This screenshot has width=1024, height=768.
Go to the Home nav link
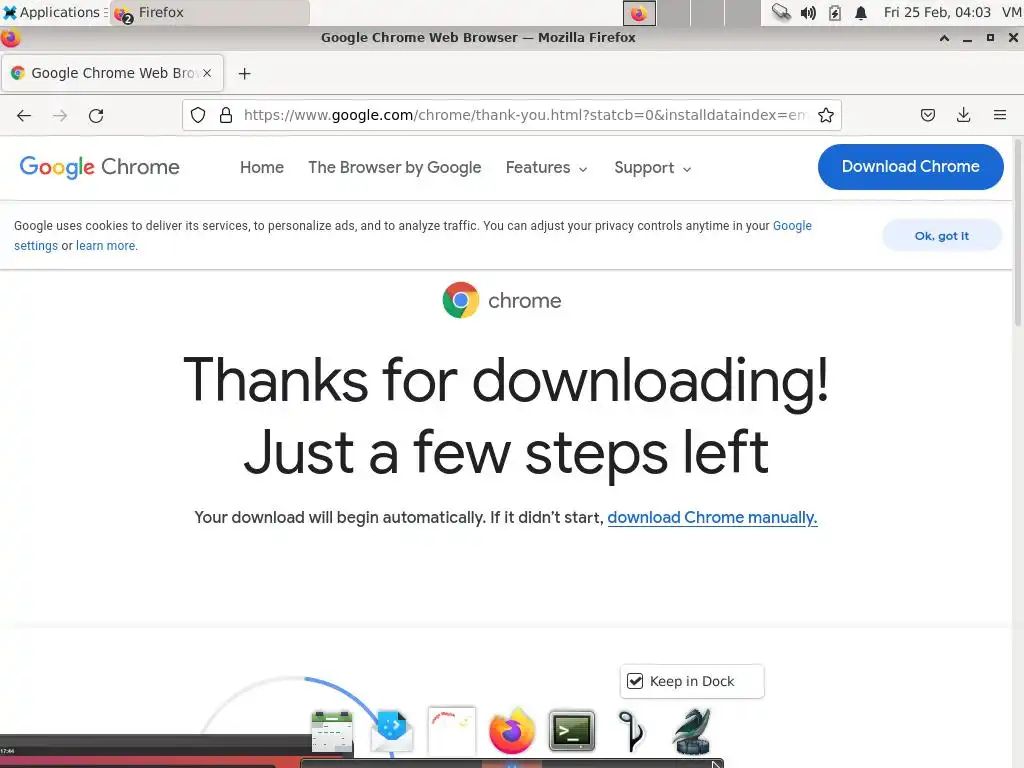point(262,168)
